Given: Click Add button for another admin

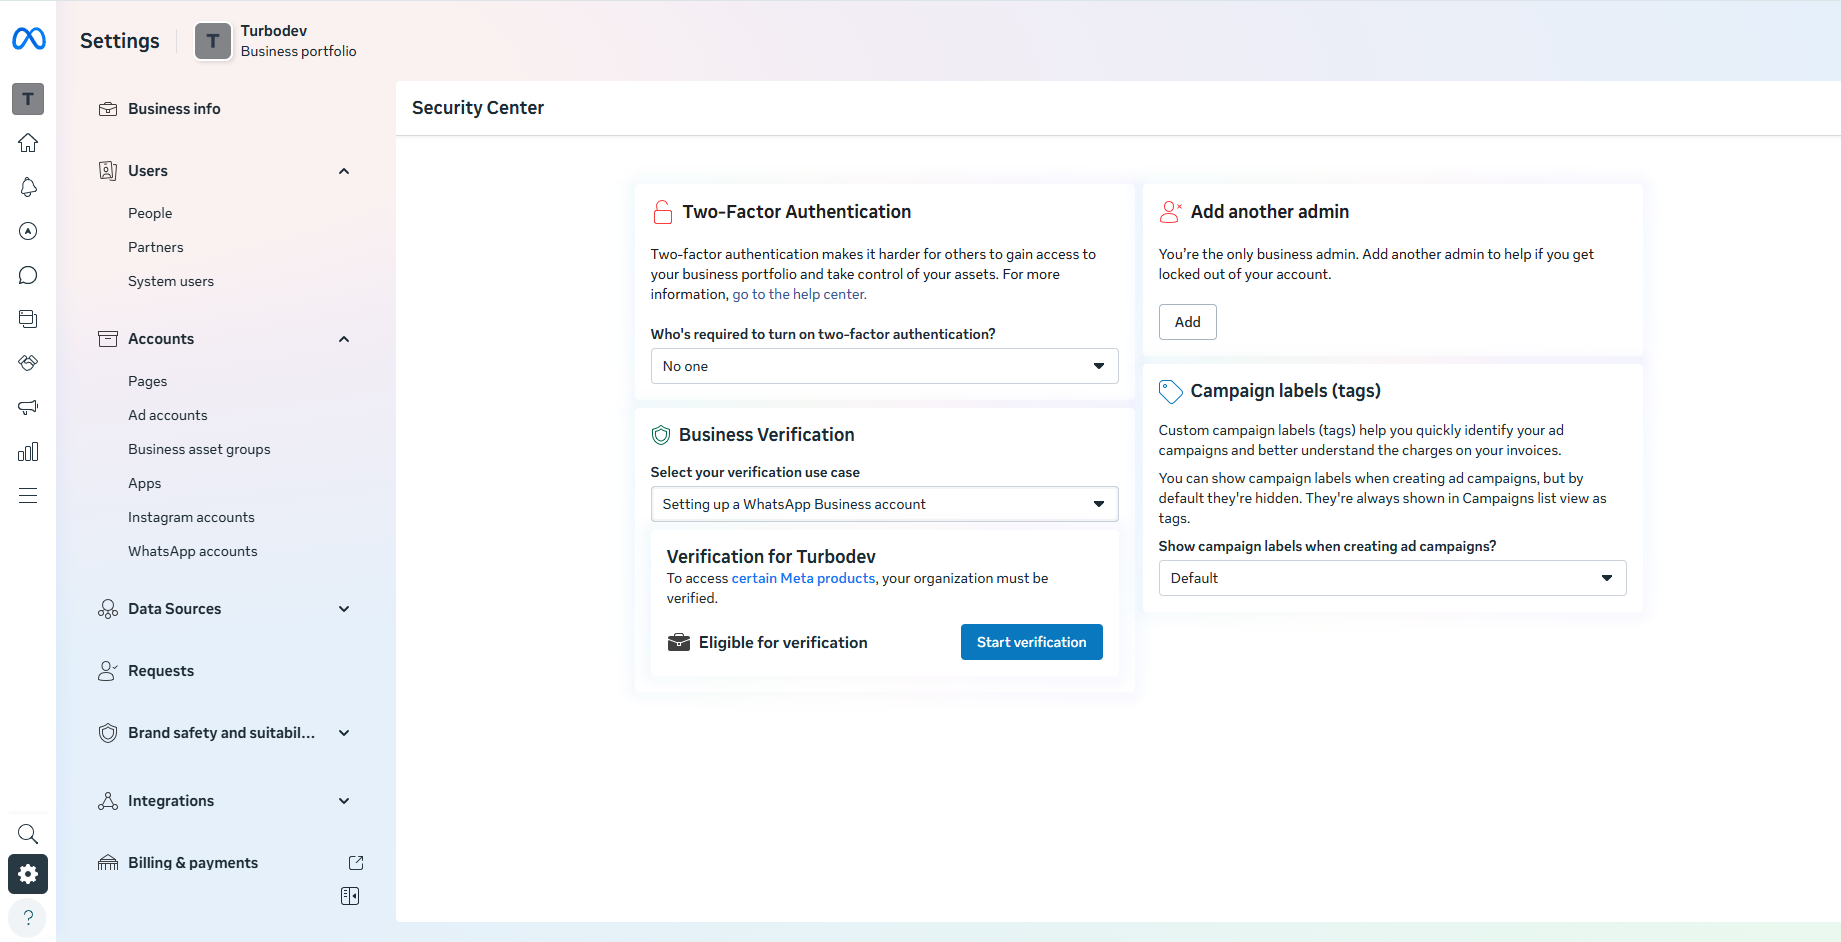Looking at the screenshot, I should (x=1187, y=322).
